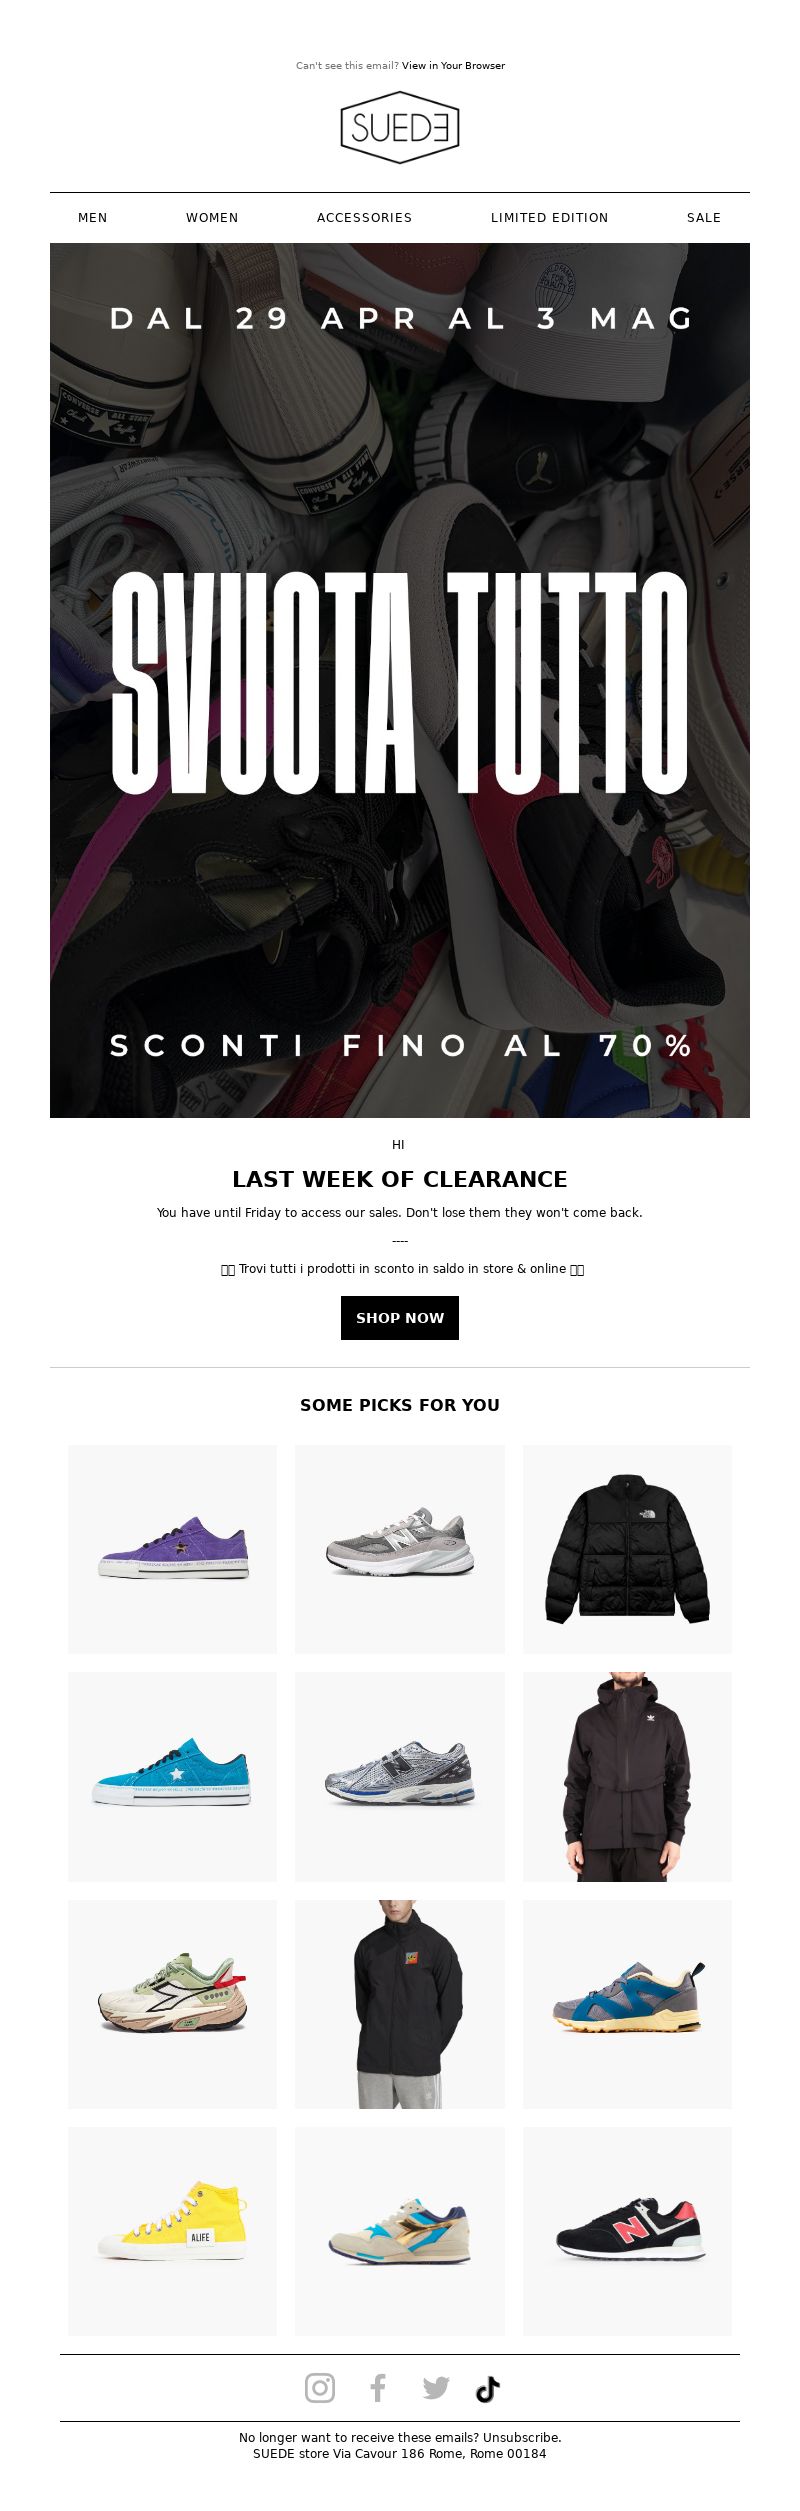Select the MEN menu item

(x=93, y=218)
